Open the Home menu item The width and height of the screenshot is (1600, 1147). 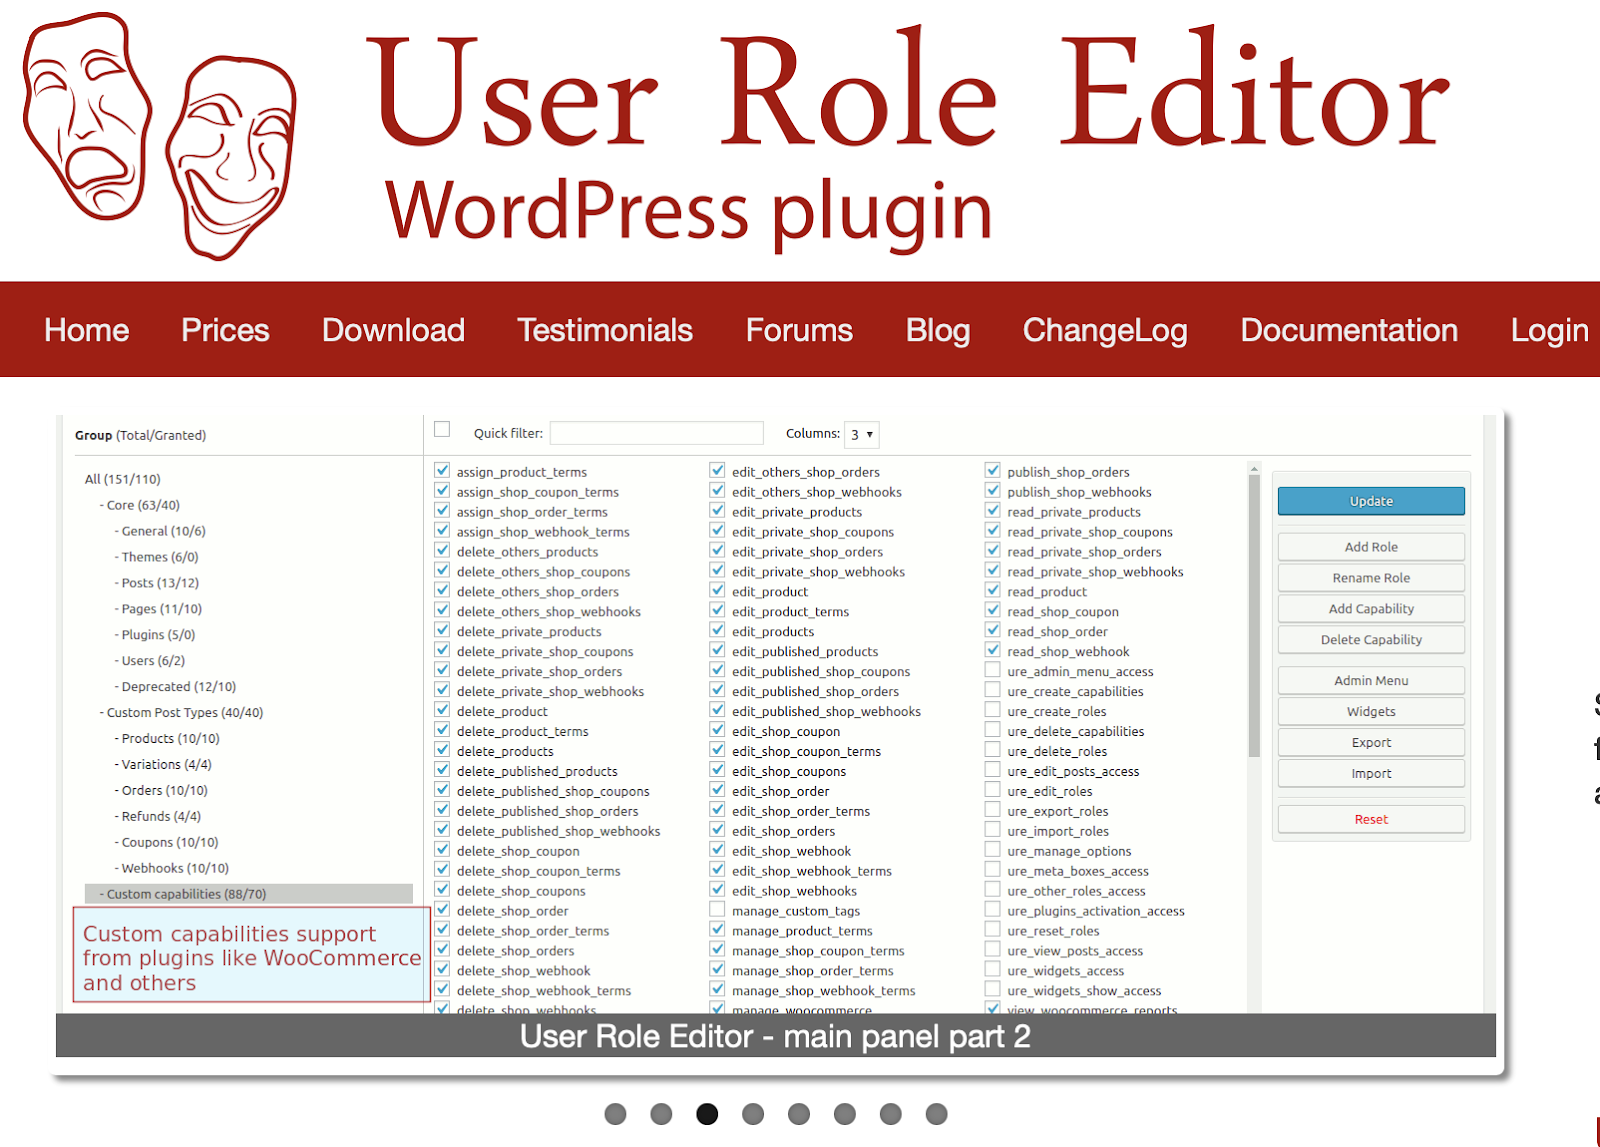tap(87, 330)
